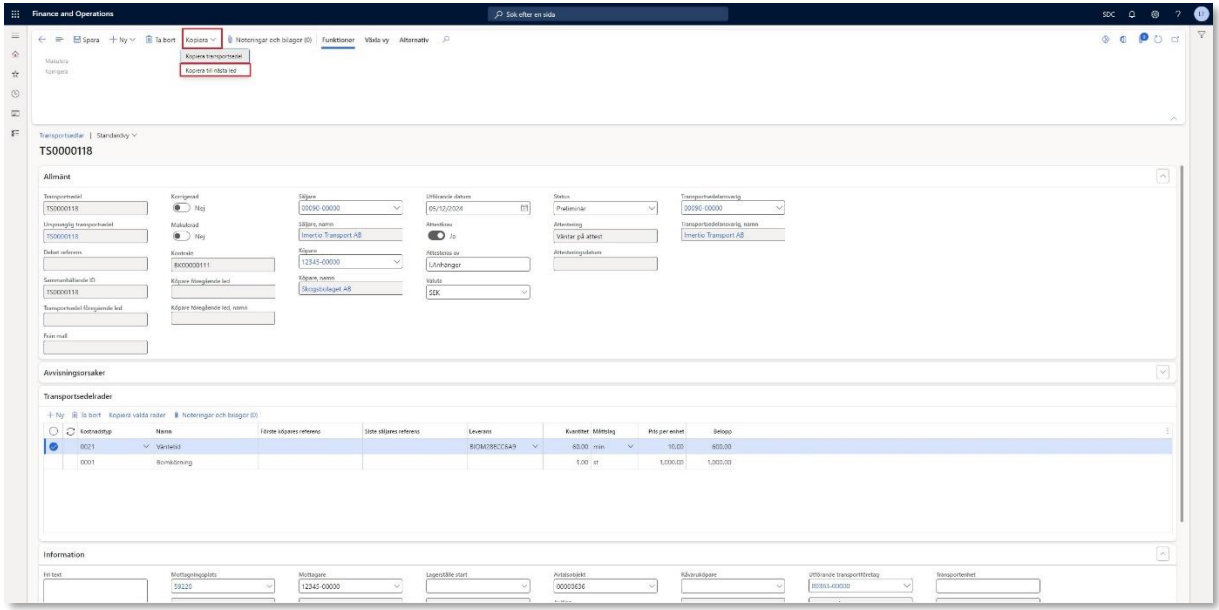This screenshot has width=1219, height=610.
Task: Toggle the Korrigerad switch
Action: pyautogui.click(x=181, y=209)
